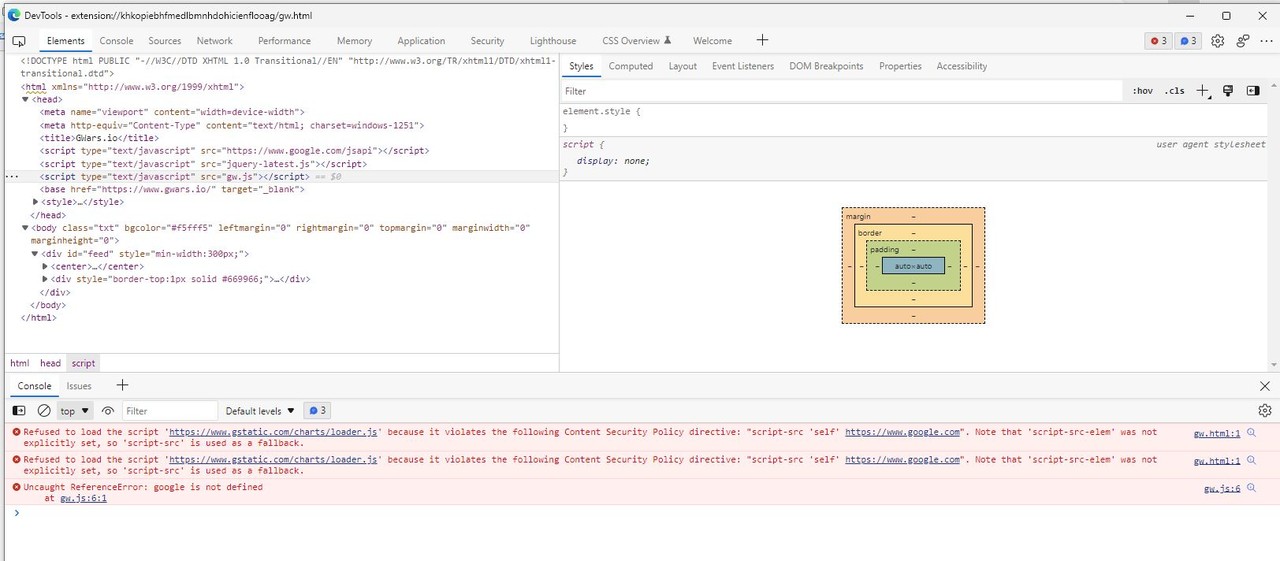Open the Computed styles tab
1280x561 pixels.
click(631, 66)
